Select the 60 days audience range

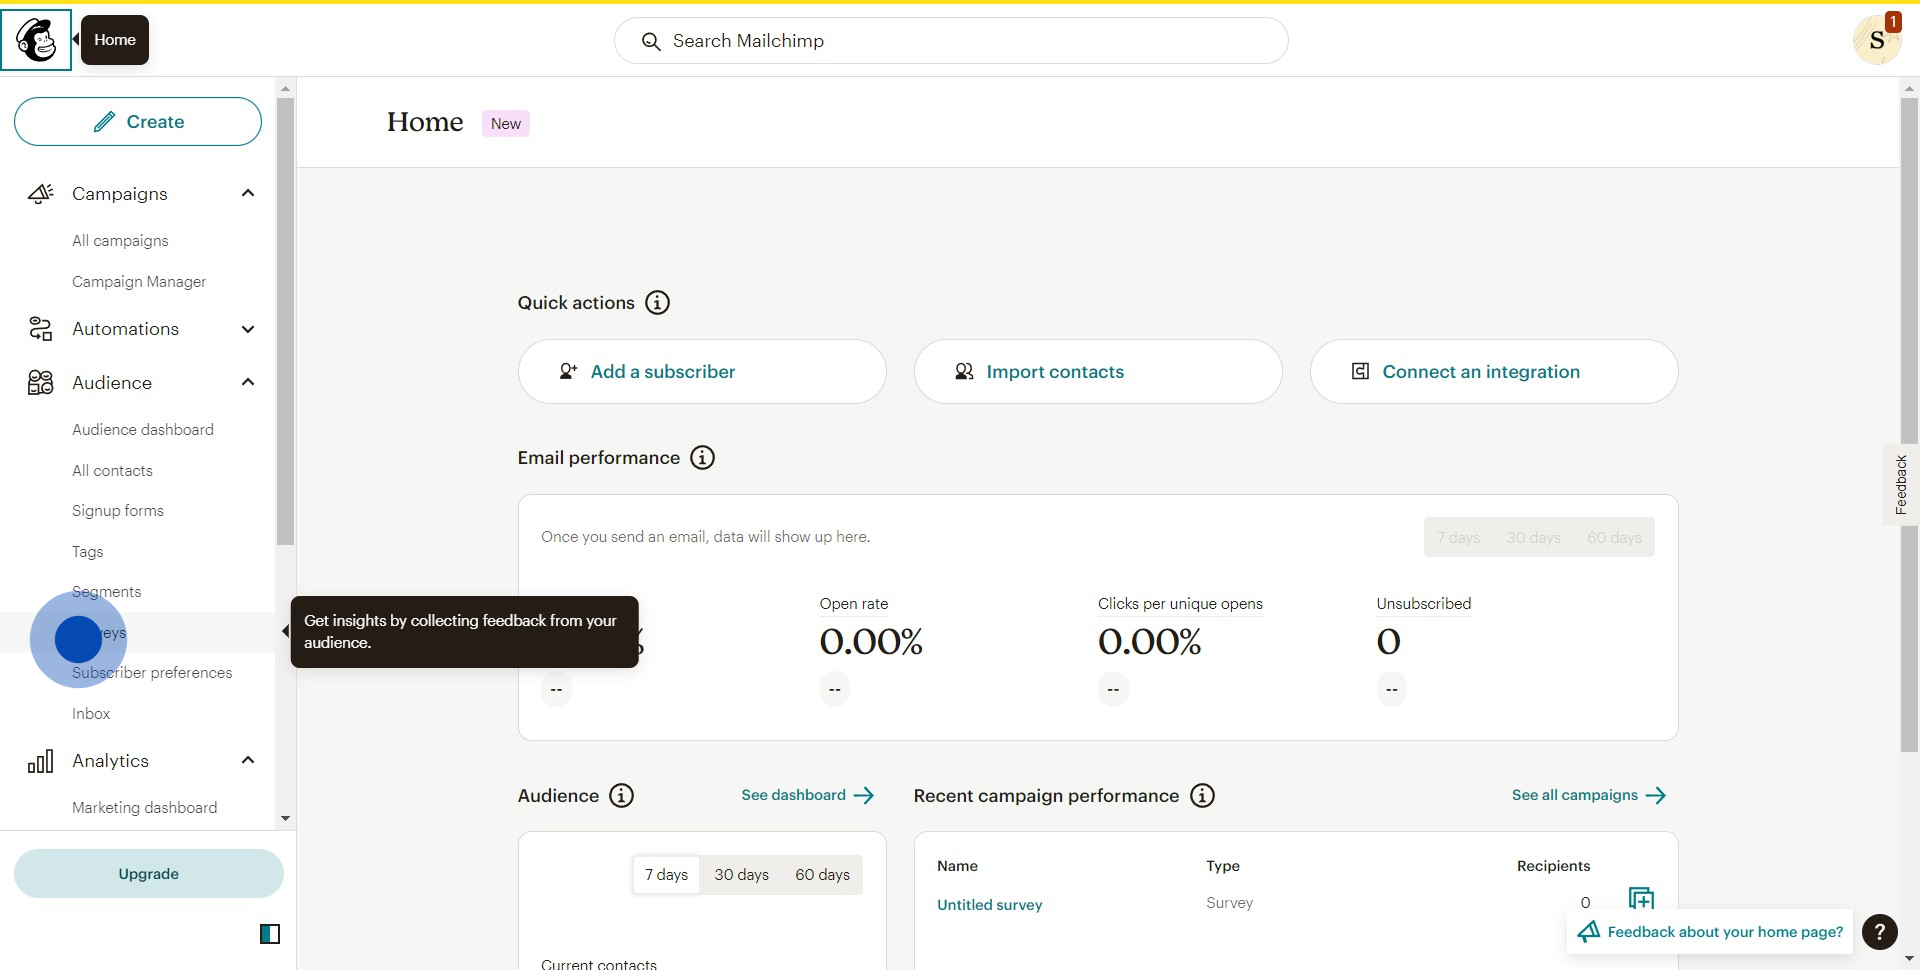pyautogui.click(x=822, y=875)
